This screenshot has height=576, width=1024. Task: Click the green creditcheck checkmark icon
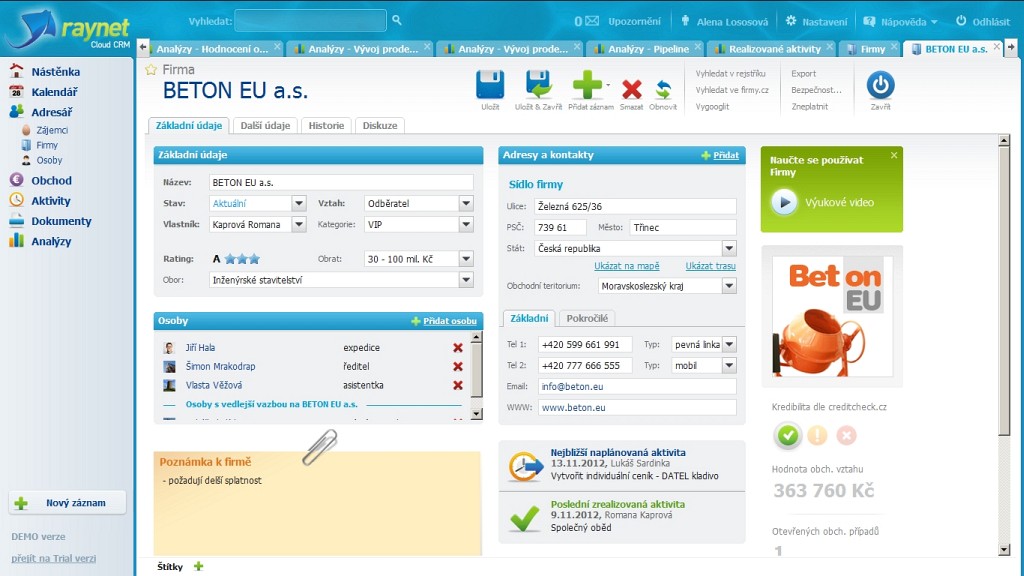[788, 435]
